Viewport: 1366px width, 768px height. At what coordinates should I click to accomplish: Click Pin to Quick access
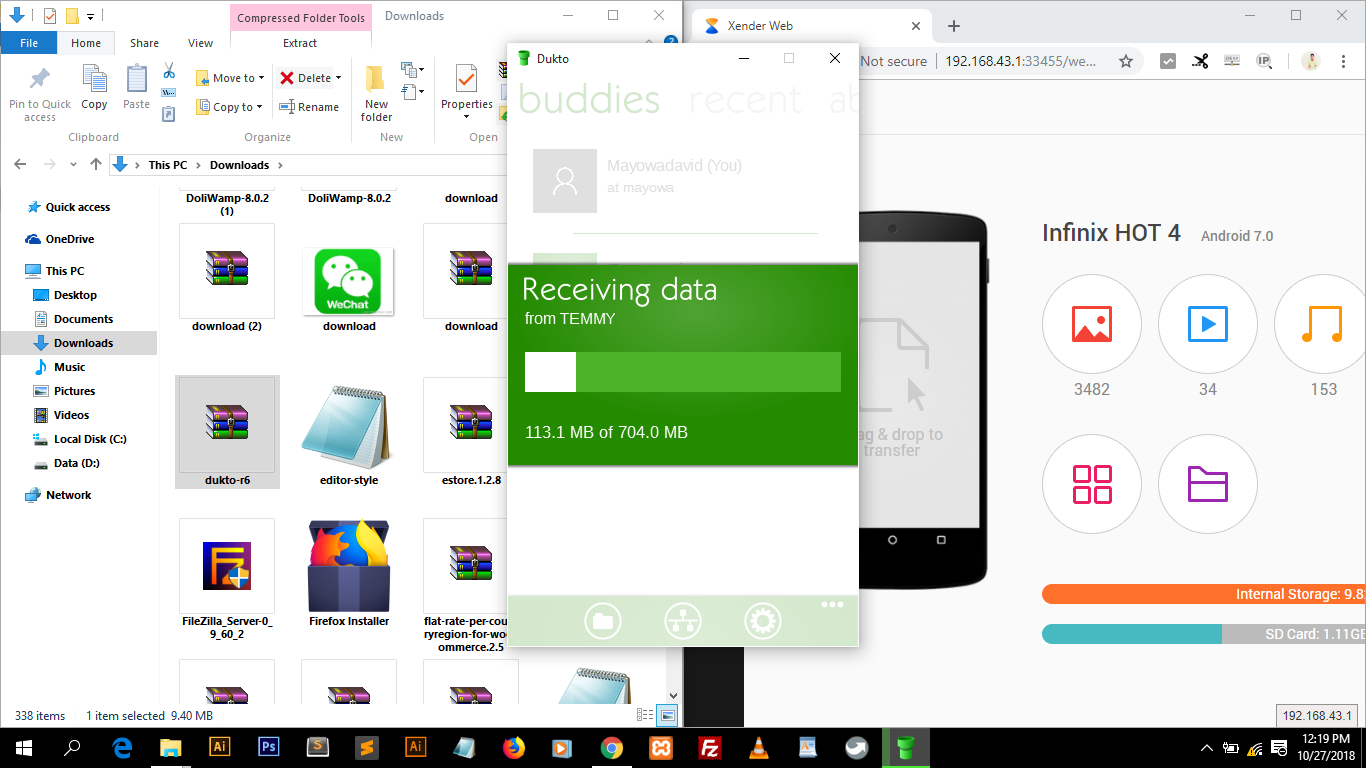[40, 94]
